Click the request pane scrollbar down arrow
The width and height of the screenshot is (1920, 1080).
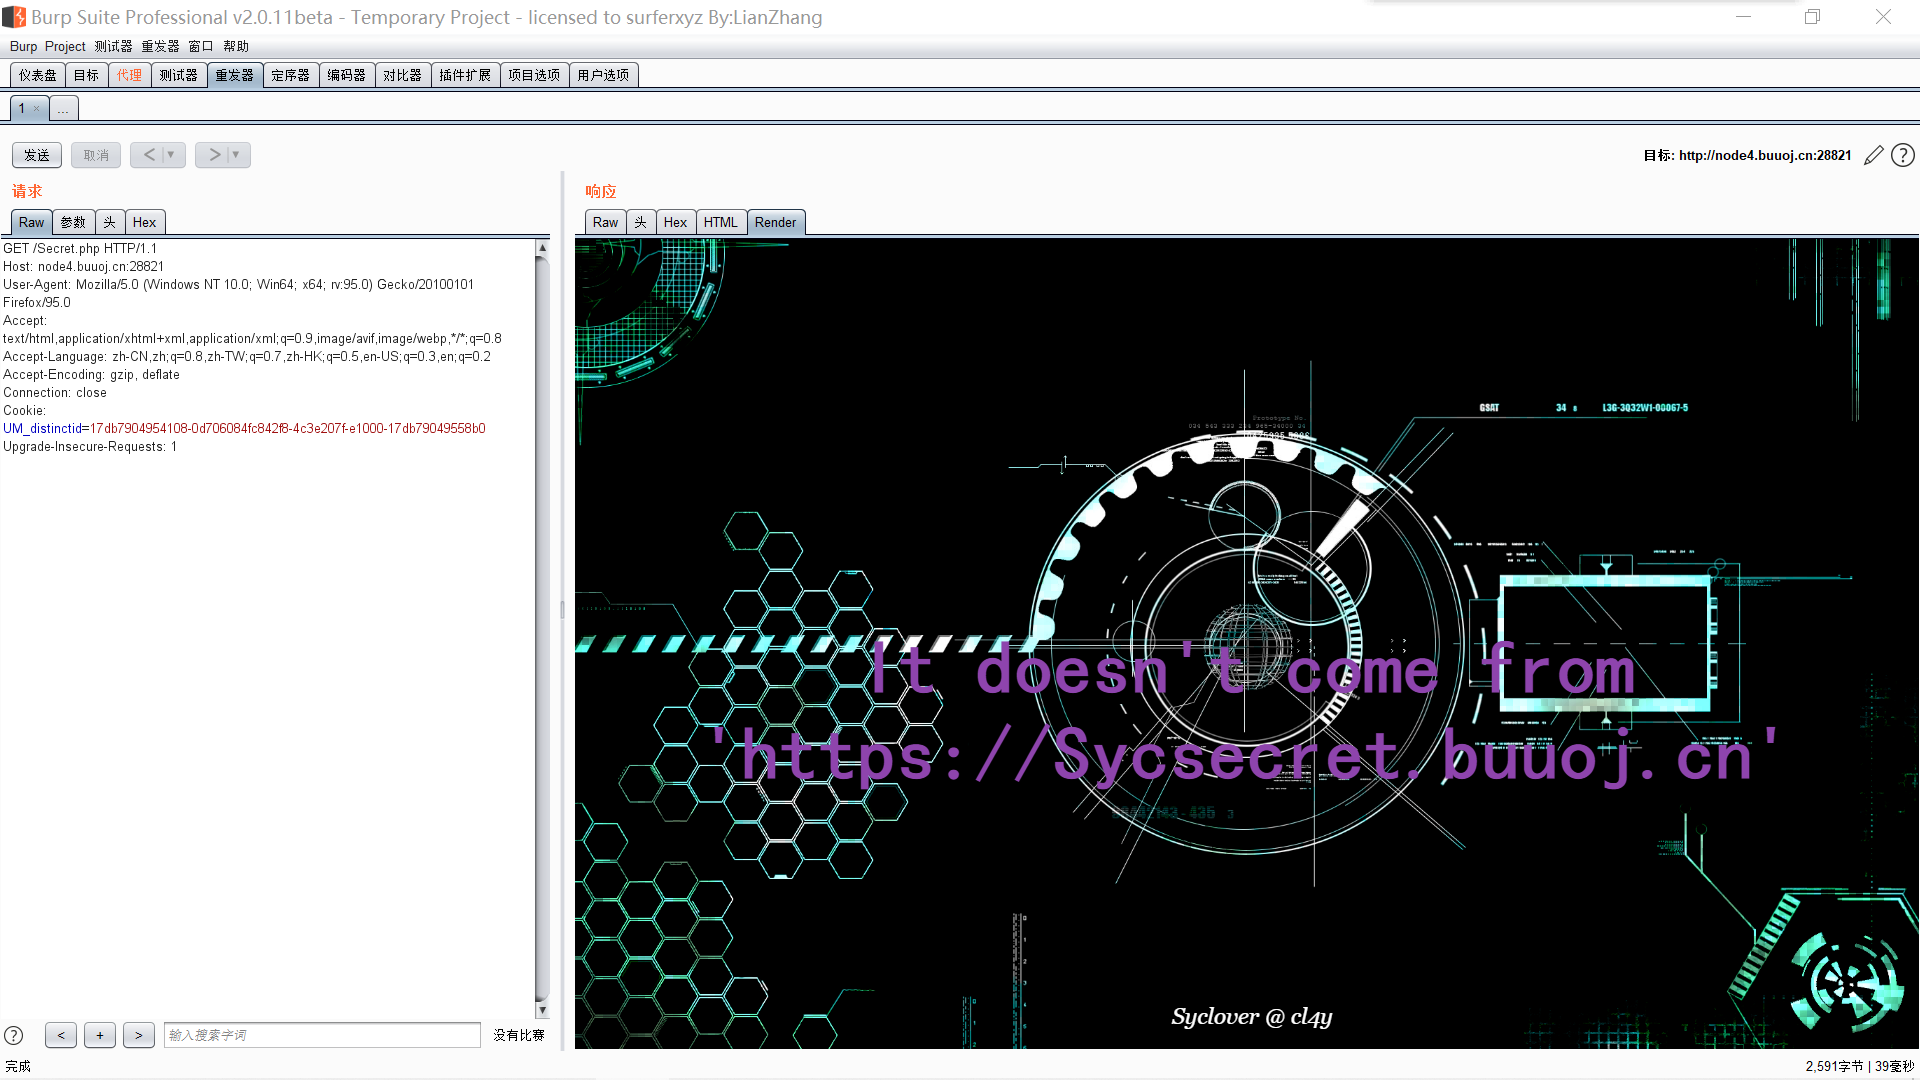tap(542, 1011)
